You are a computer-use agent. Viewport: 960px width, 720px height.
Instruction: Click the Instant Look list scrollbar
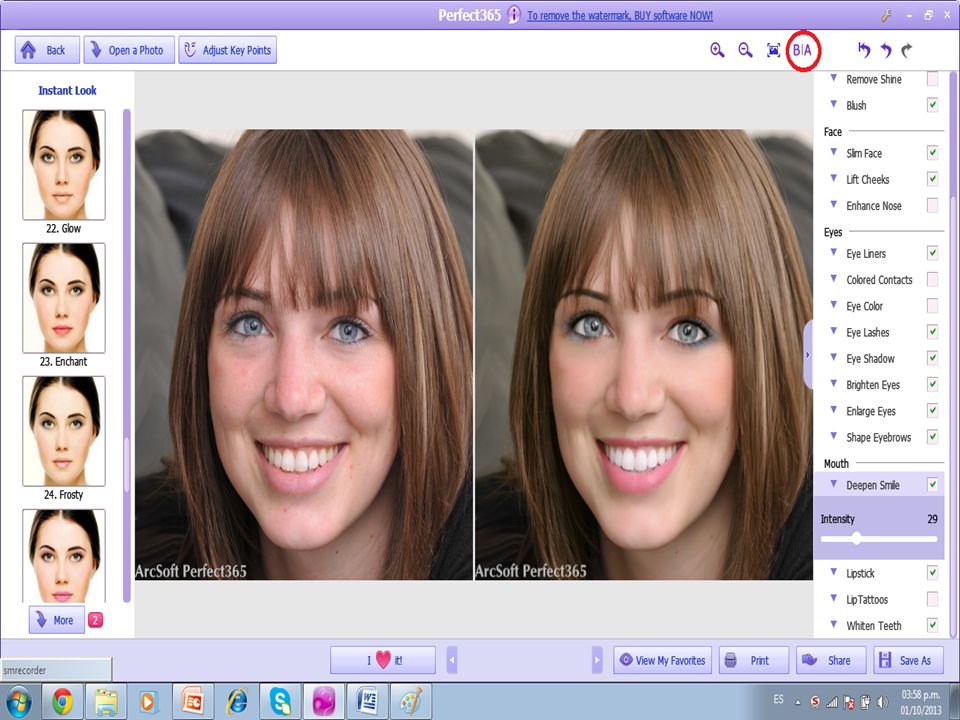tap(127, 355)
